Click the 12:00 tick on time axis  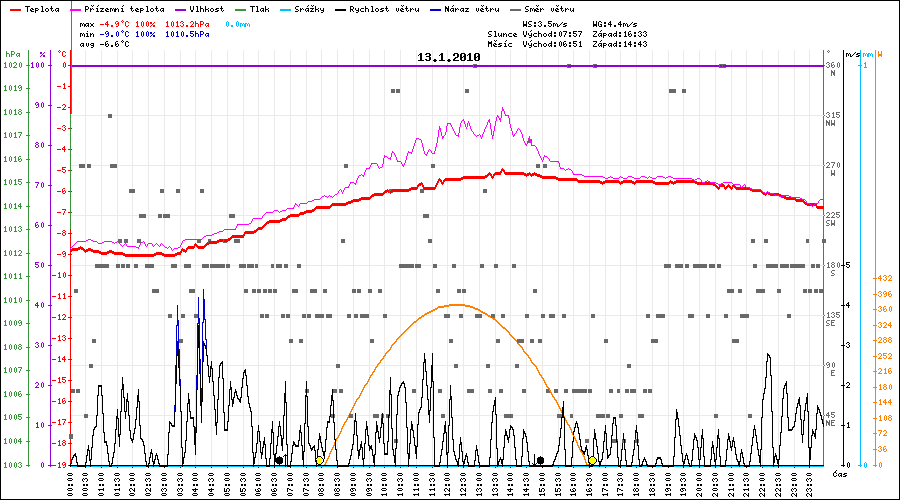pos(447,483)
